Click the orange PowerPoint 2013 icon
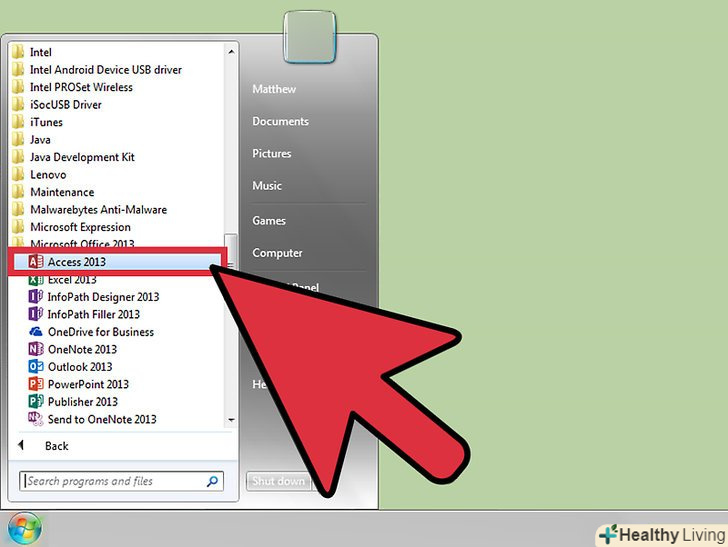This screenshot has width=728, height=547. pyautogui.click(x=36, y=384)
